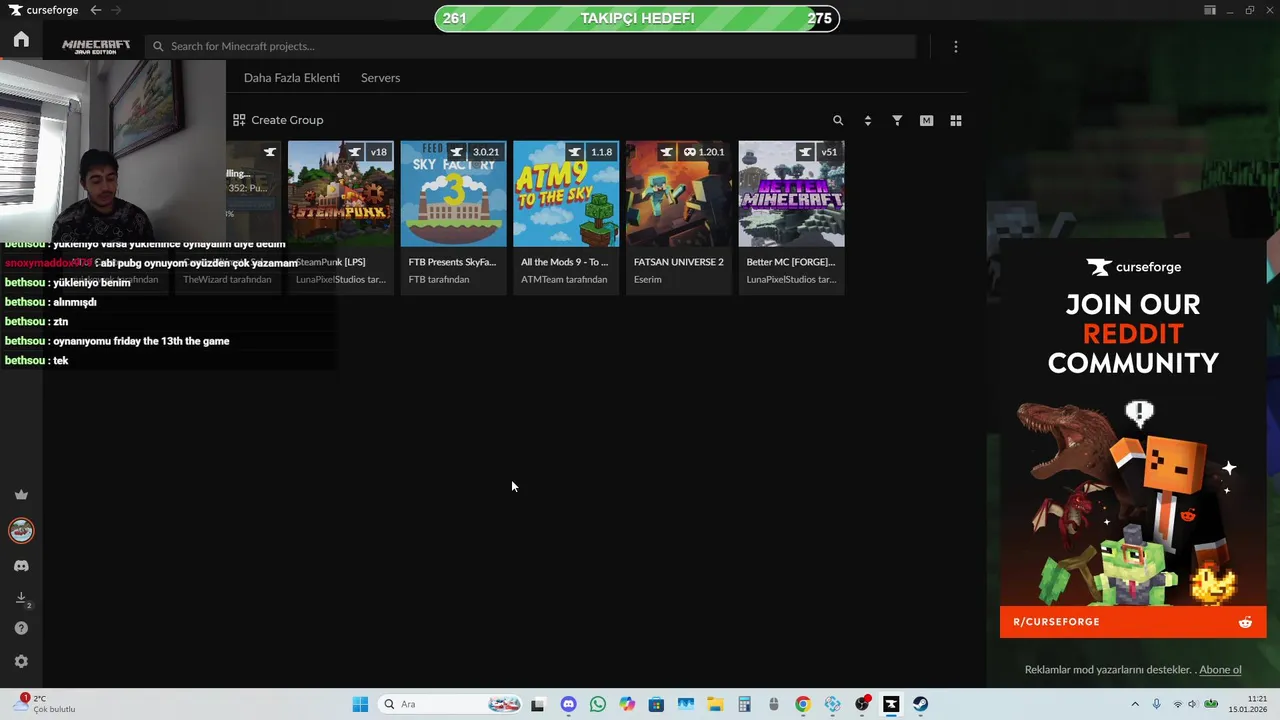This screenshot has width=1280, height=720.
Task: Open Discord from the taskbar
Action: click(568, 704)
